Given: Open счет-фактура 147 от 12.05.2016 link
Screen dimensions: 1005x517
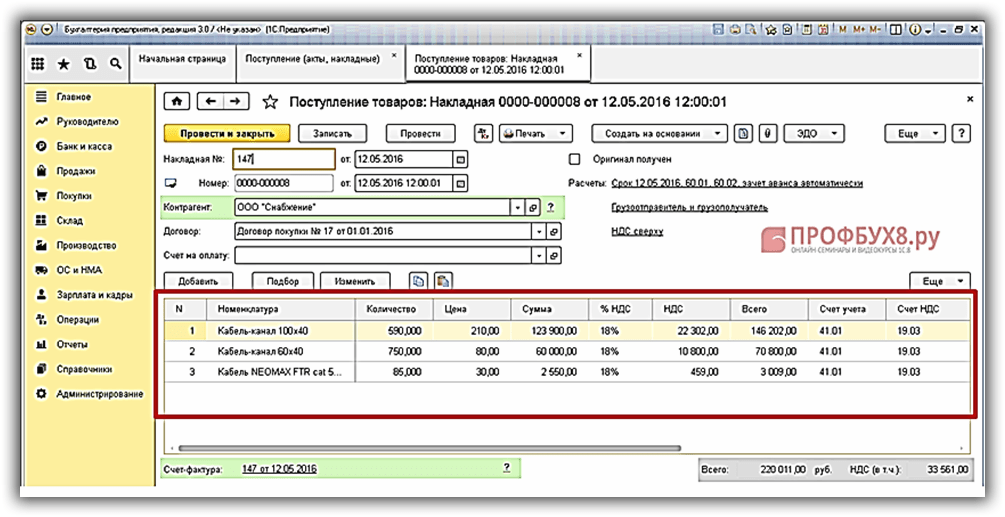Looking at the screenshot, I should [279, 469].
